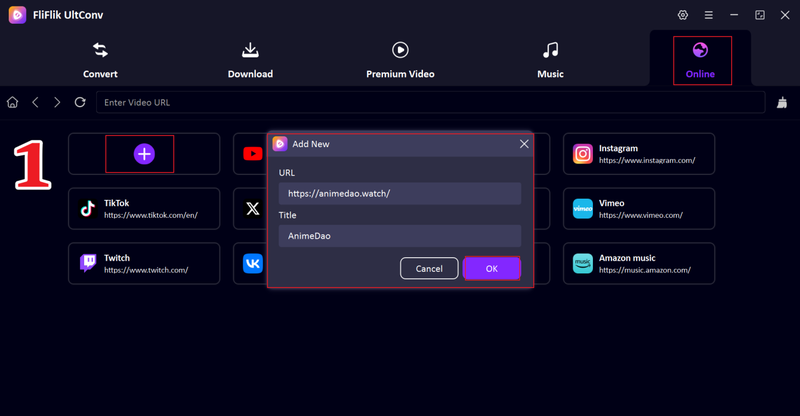Maximize the FliFlik UltConv window
Image resolution: width=800 pixels, height=416 pixels.
760,15
